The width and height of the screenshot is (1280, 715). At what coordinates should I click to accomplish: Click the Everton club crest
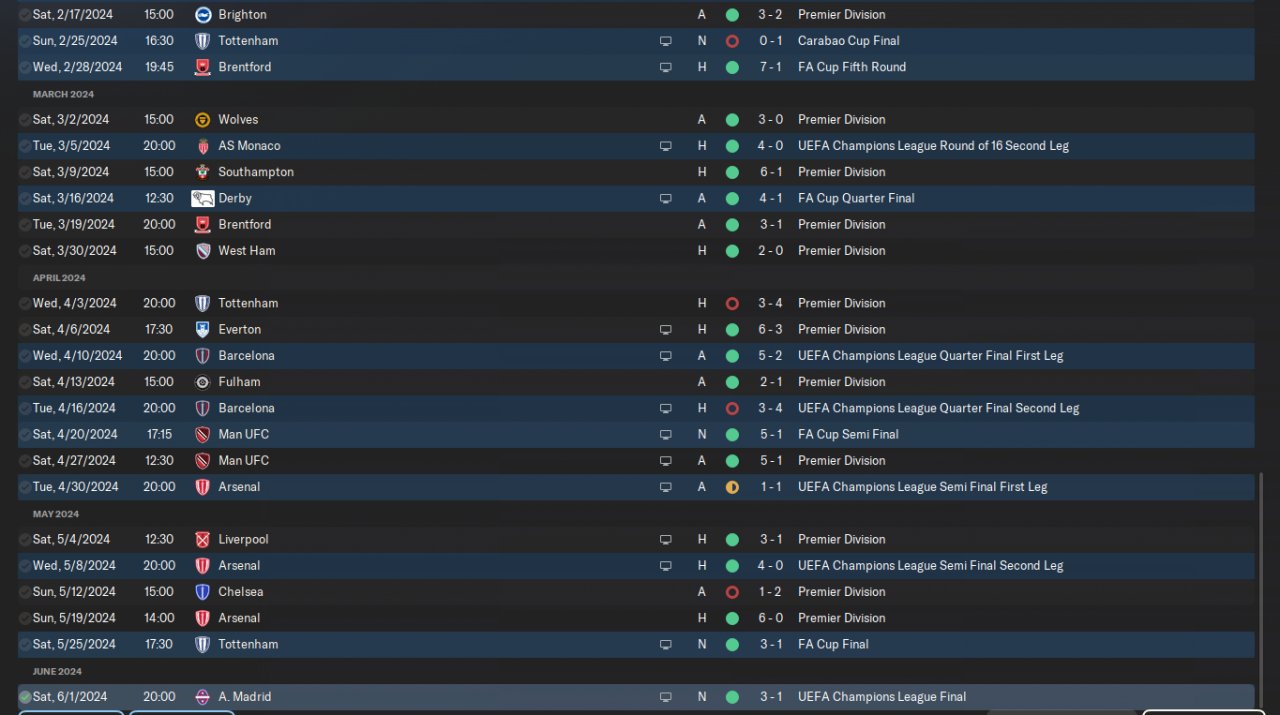(x=203, y=330)
